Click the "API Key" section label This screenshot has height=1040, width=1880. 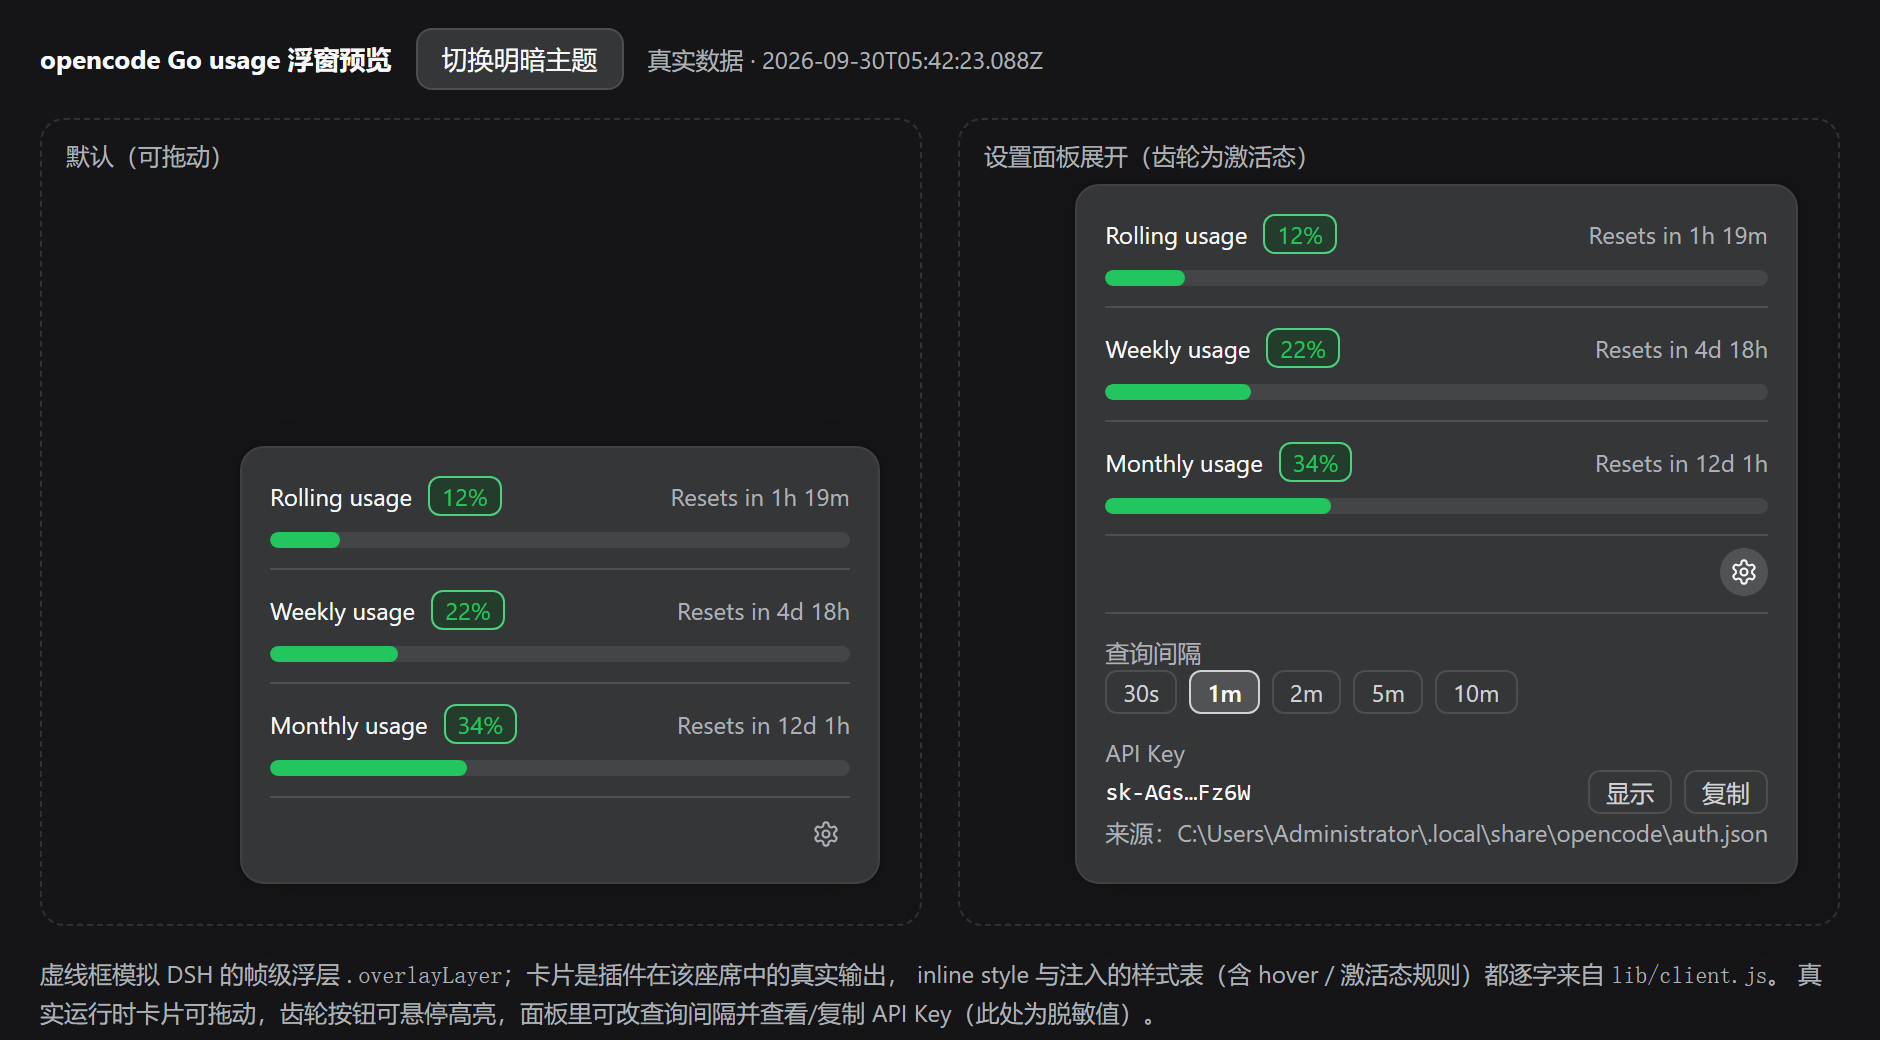click(1145, 754)
